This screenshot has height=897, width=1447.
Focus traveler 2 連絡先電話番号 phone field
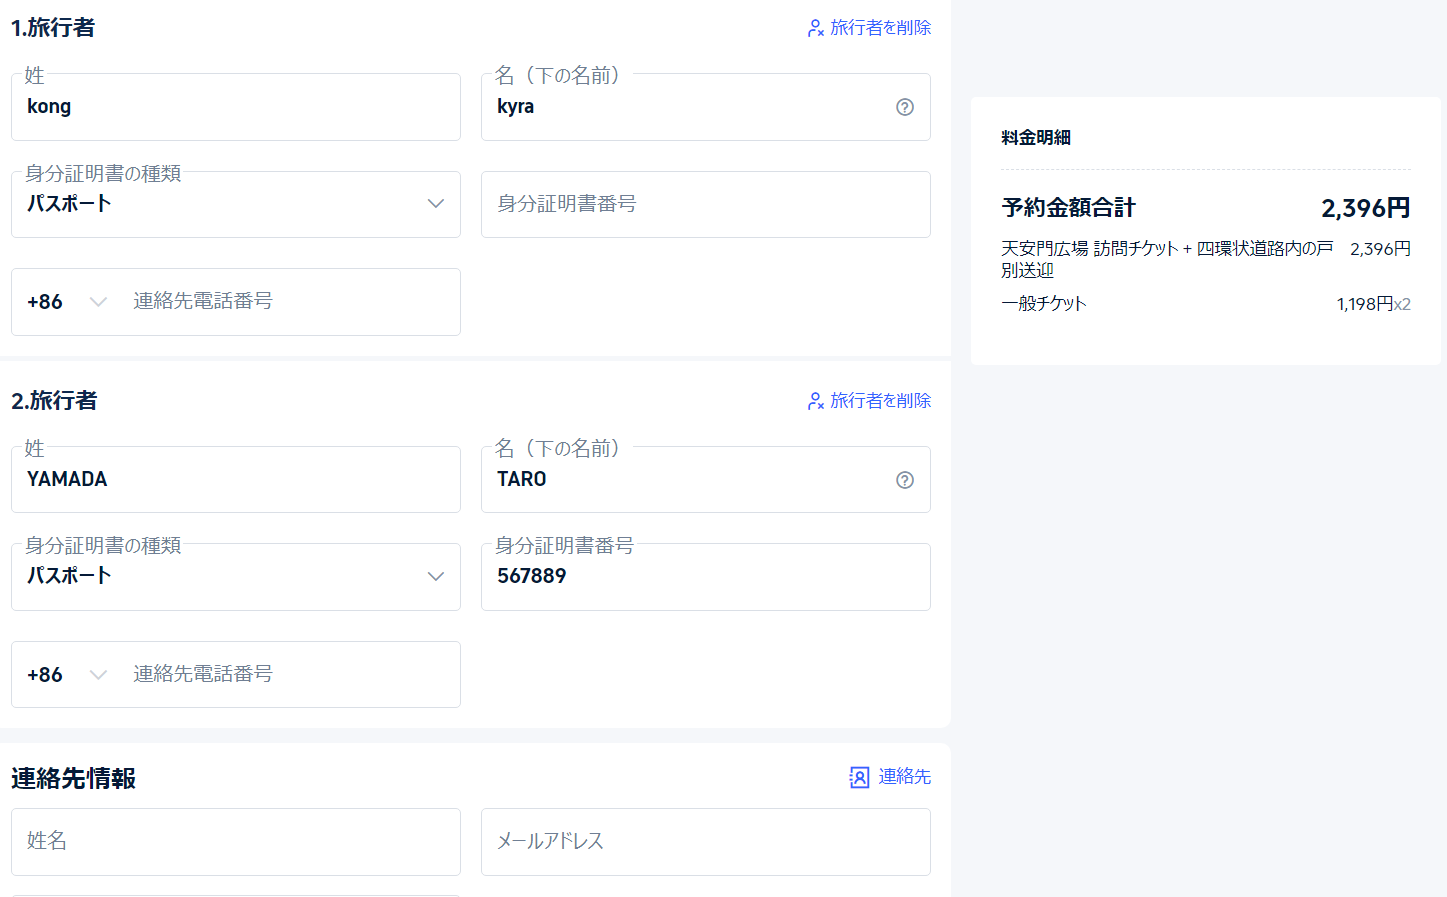[x=290, y=675]
